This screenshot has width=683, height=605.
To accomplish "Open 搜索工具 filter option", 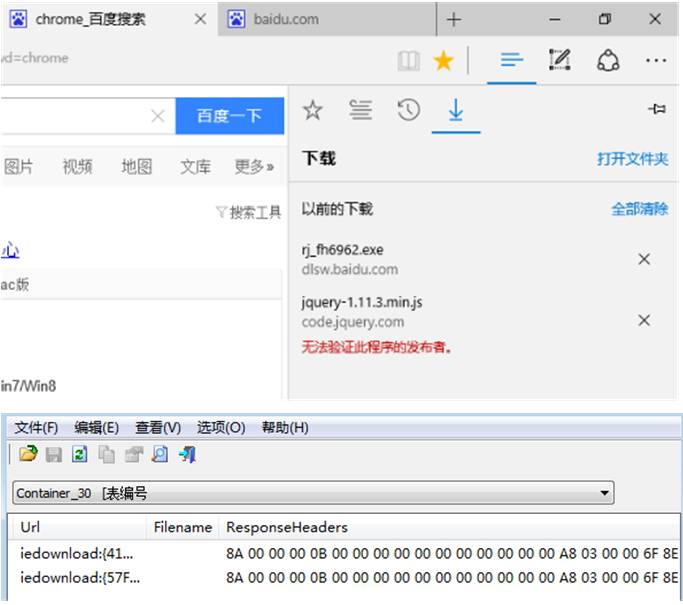I will (249, 213).
